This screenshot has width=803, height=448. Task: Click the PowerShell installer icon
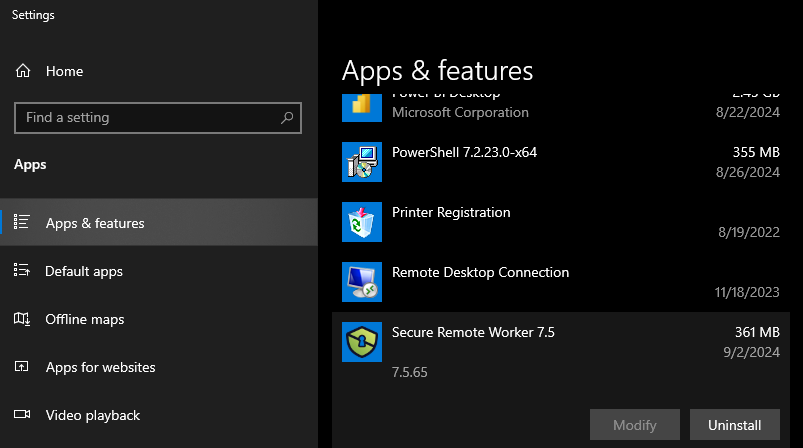[x=362, y=162]
